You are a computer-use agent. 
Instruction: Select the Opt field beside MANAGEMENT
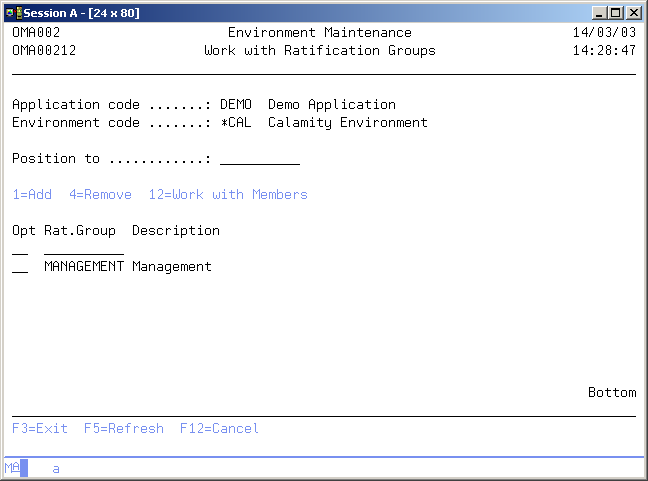[x=20, y=267]
